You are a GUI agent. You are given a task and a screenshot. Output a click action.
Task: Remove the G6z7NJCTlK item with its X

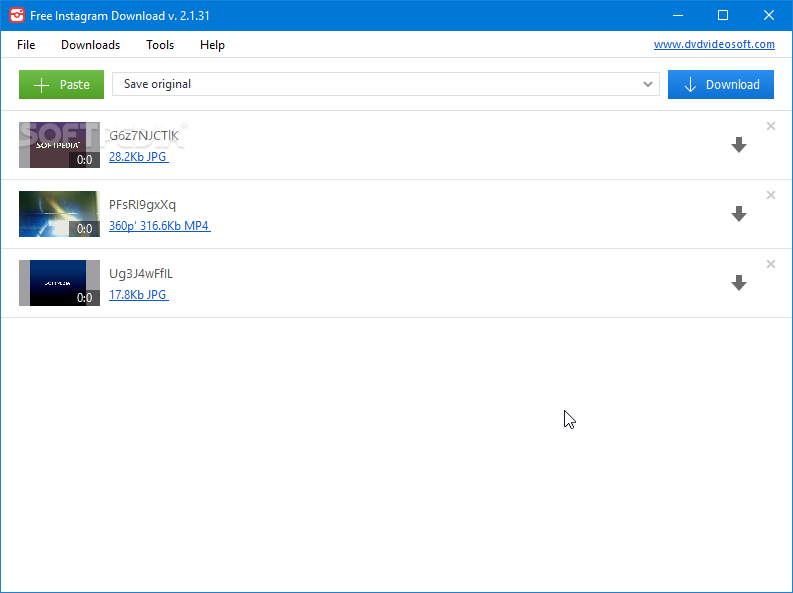pyautogui.click(x=771, y=126)
